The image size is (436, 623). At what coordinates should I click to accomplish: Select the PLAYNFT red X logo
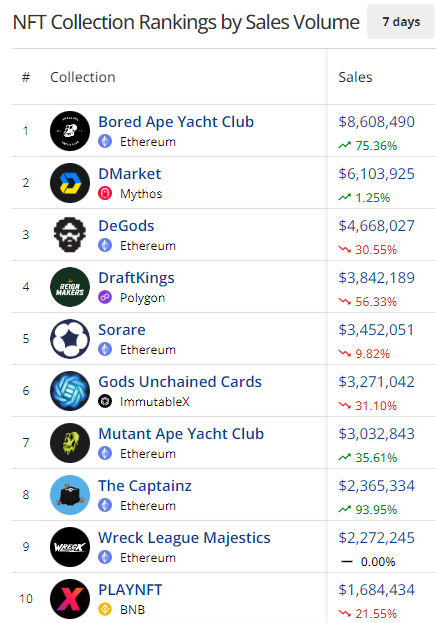click(x=70, y=599)
